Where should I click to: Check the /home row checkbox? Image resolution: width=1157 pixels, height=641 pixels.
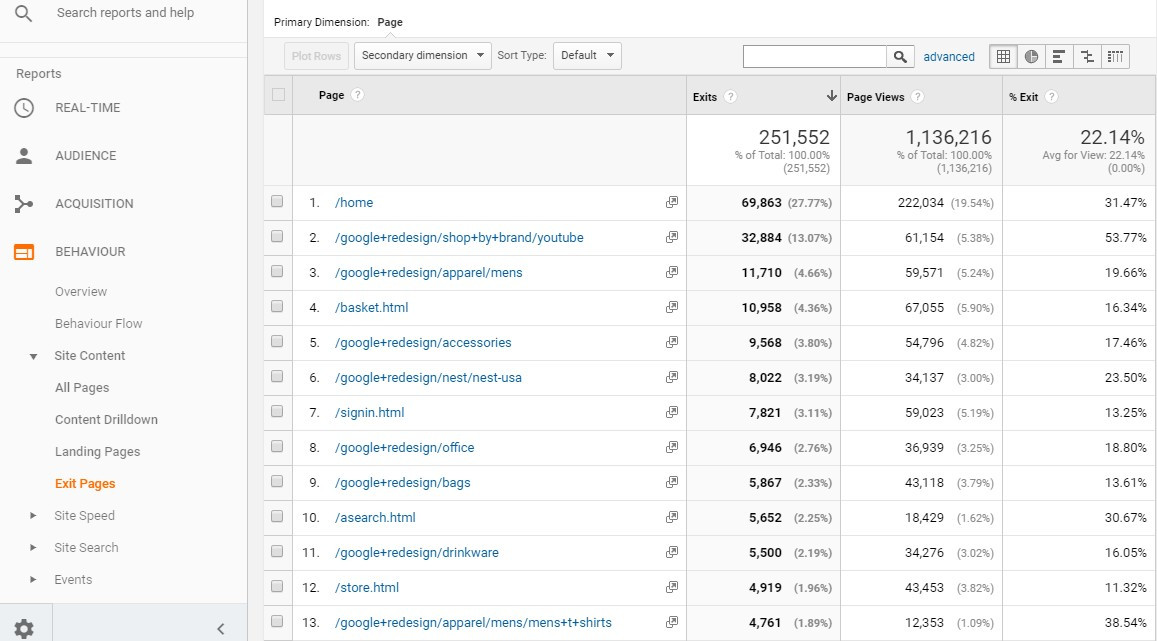click(x=277, y=201)
